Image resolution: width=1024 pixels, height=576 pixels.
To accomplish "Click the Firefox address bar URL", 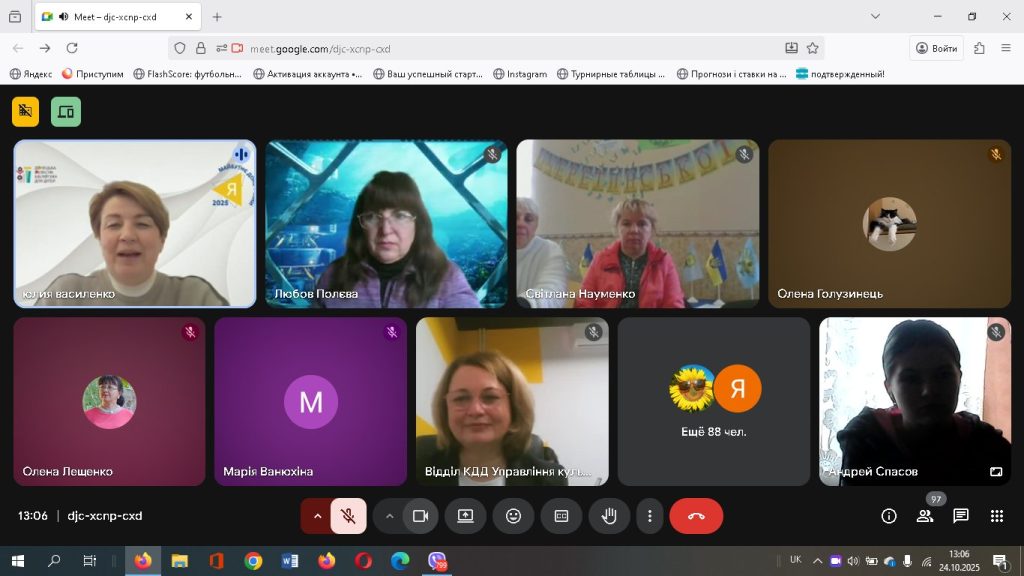I will click(x=320, y=48).
